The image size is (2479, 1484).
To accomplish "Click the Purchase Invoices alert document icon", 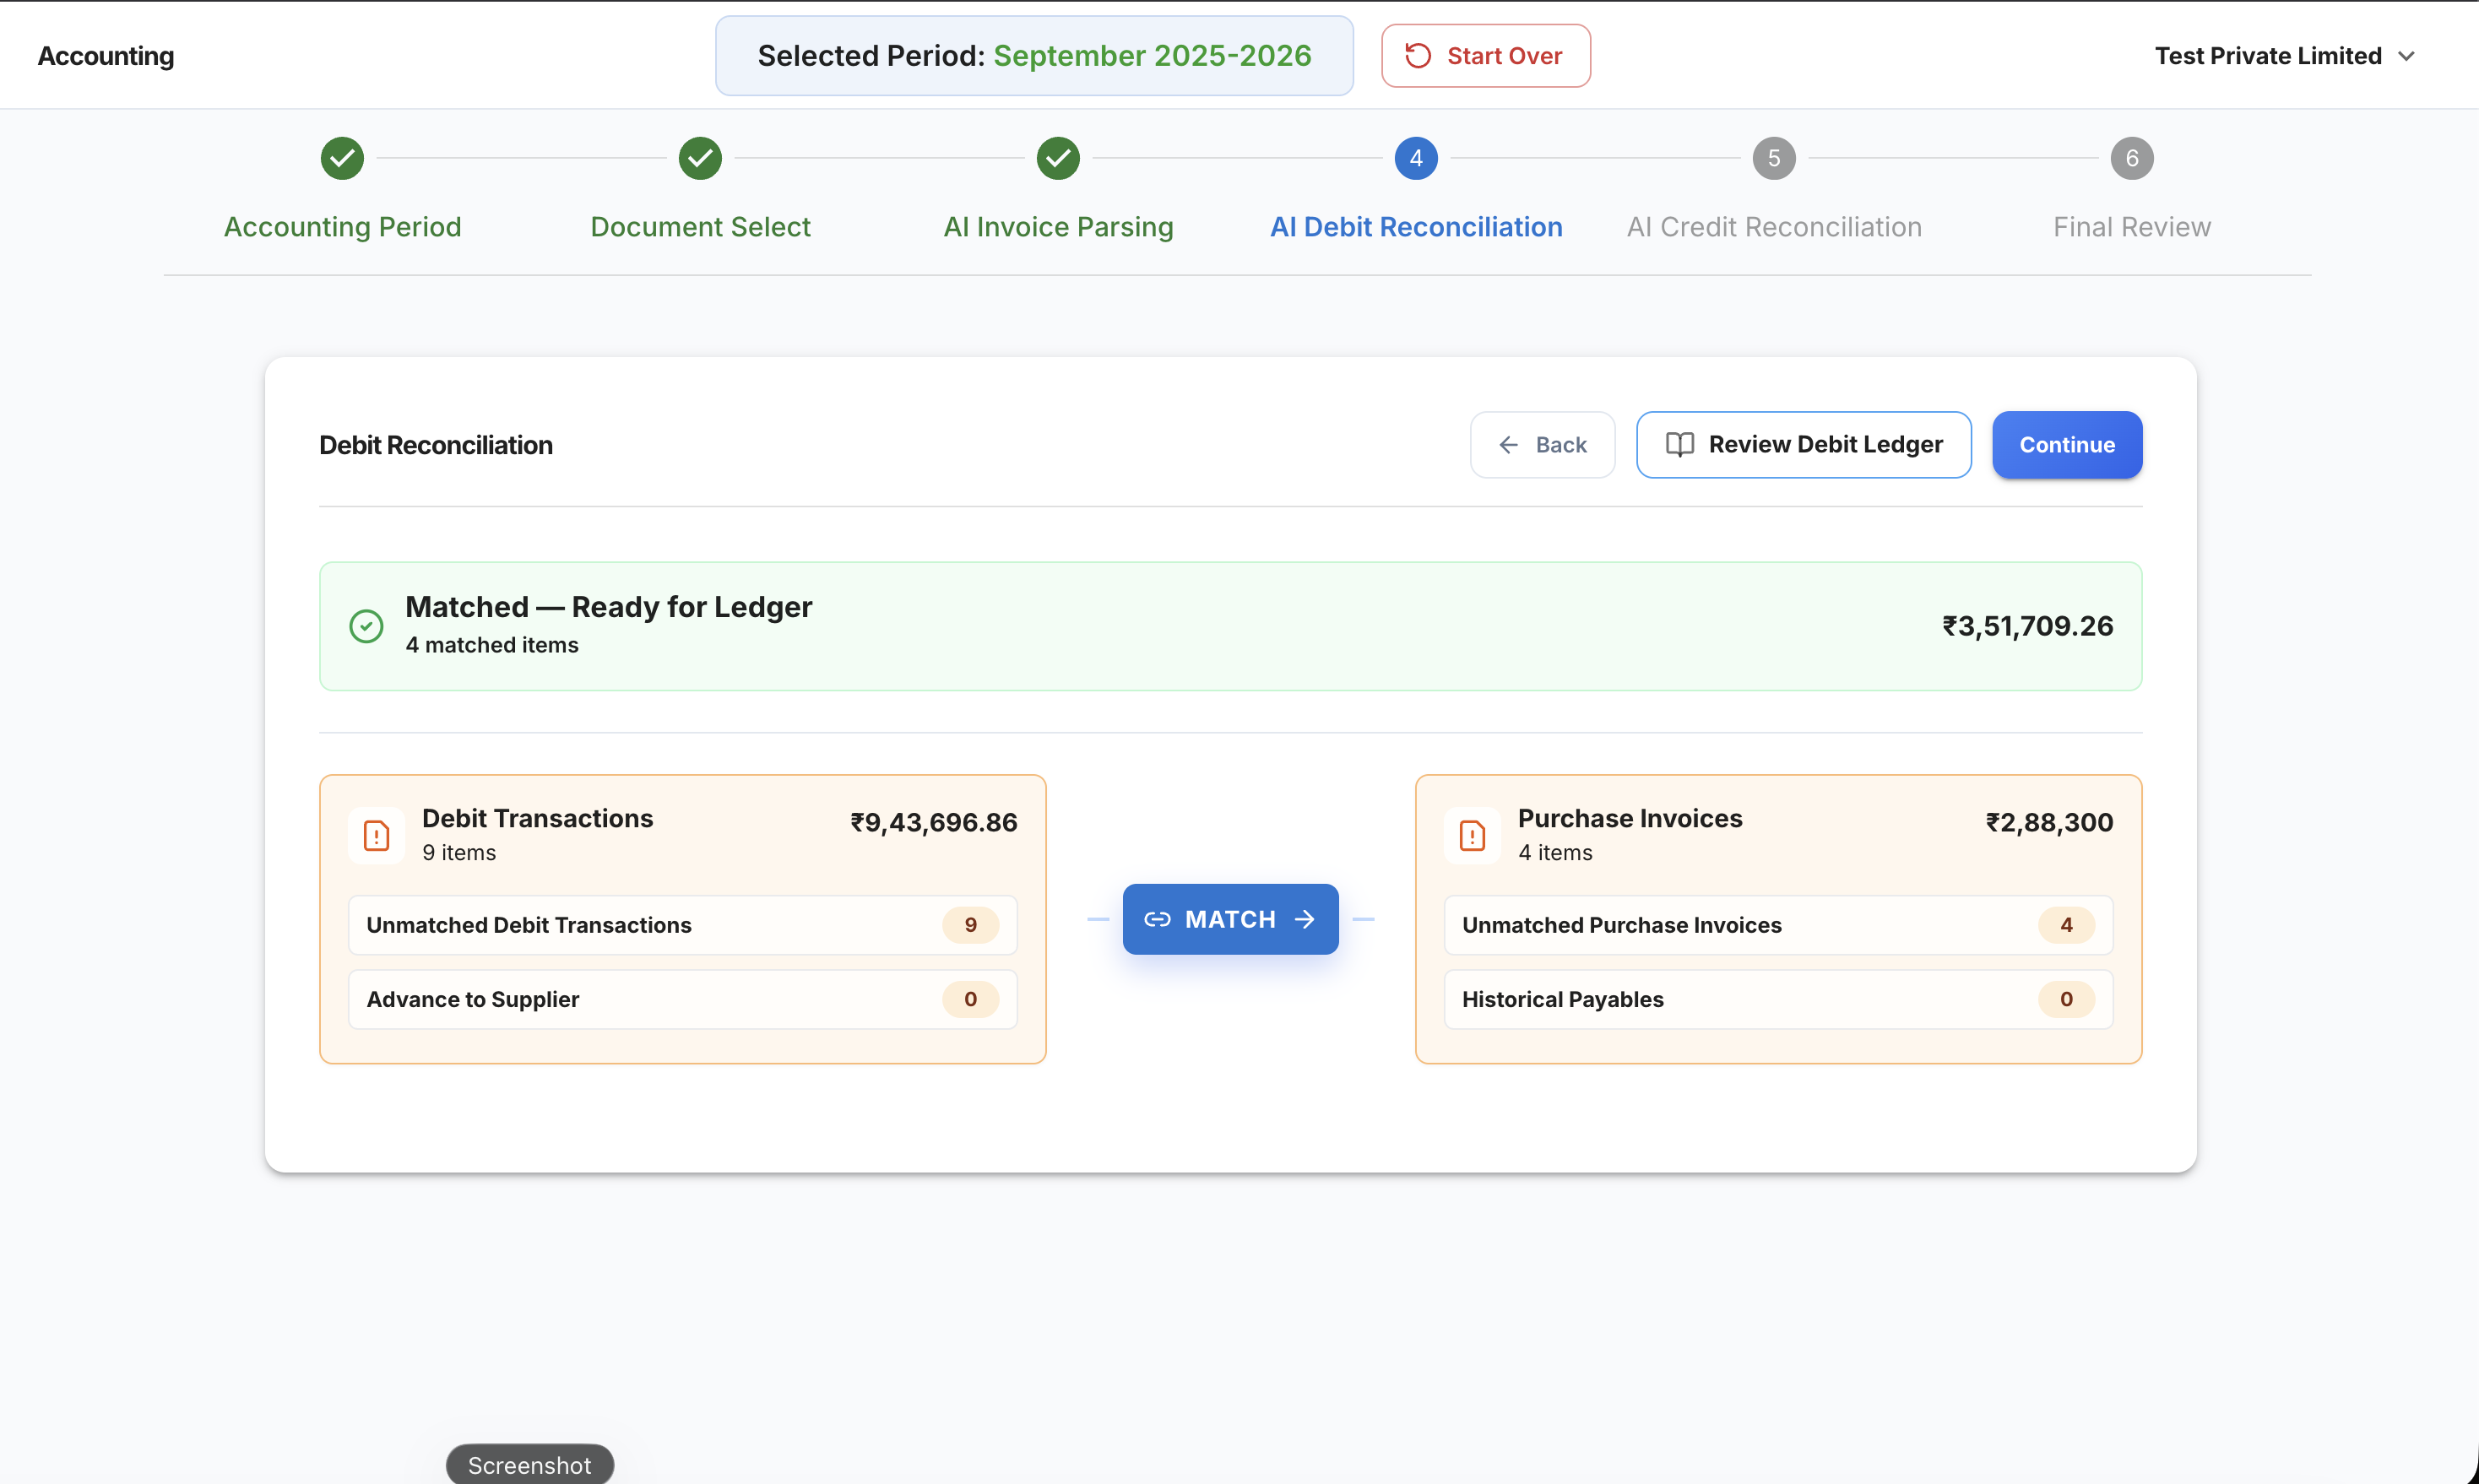I will [x=1472, y=835].
